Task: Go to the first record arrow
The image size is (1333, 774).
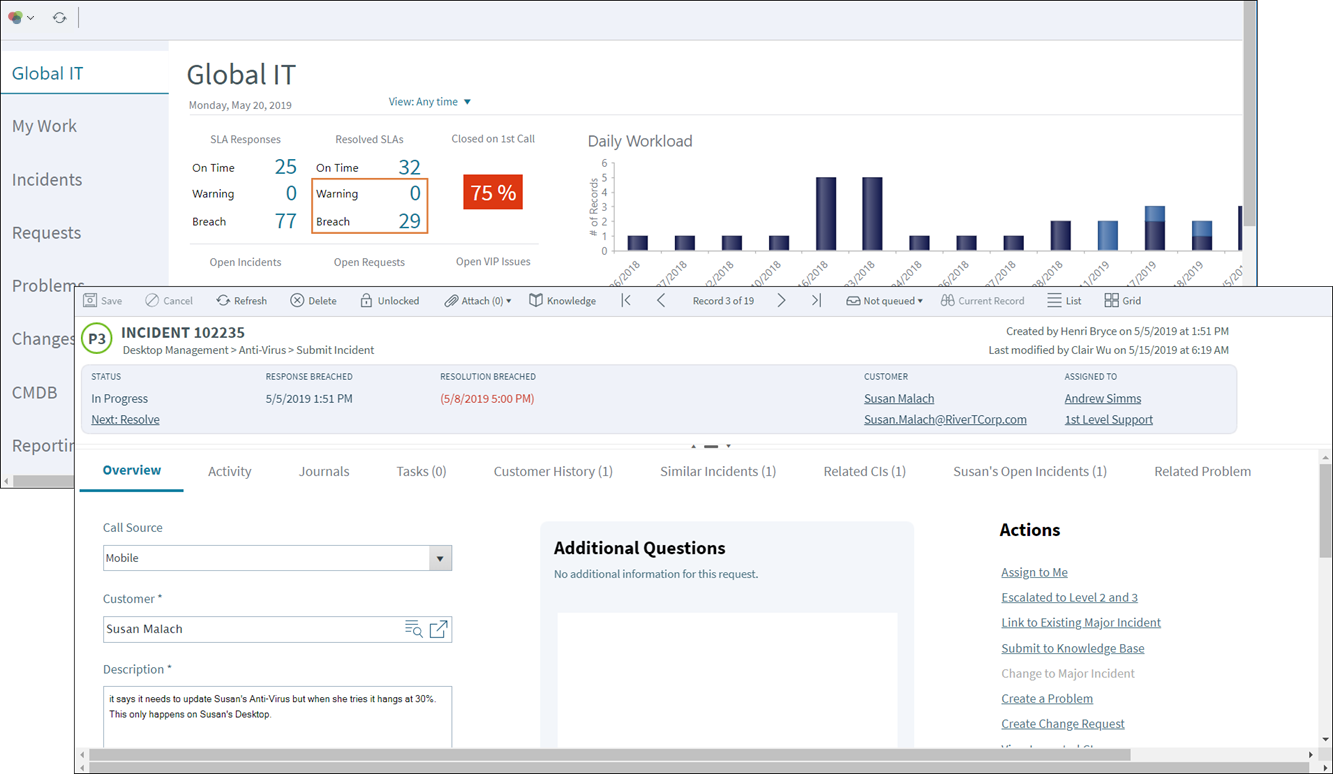Action: click(626, 301)
